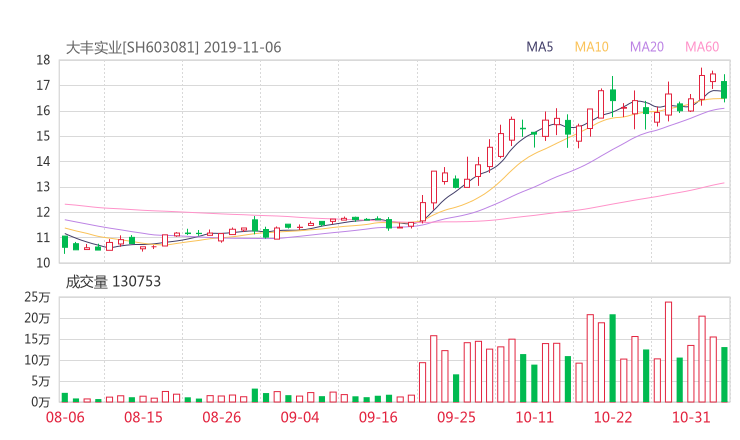Click the MA10 legend label
740x440 pixels.
[591, 47]
